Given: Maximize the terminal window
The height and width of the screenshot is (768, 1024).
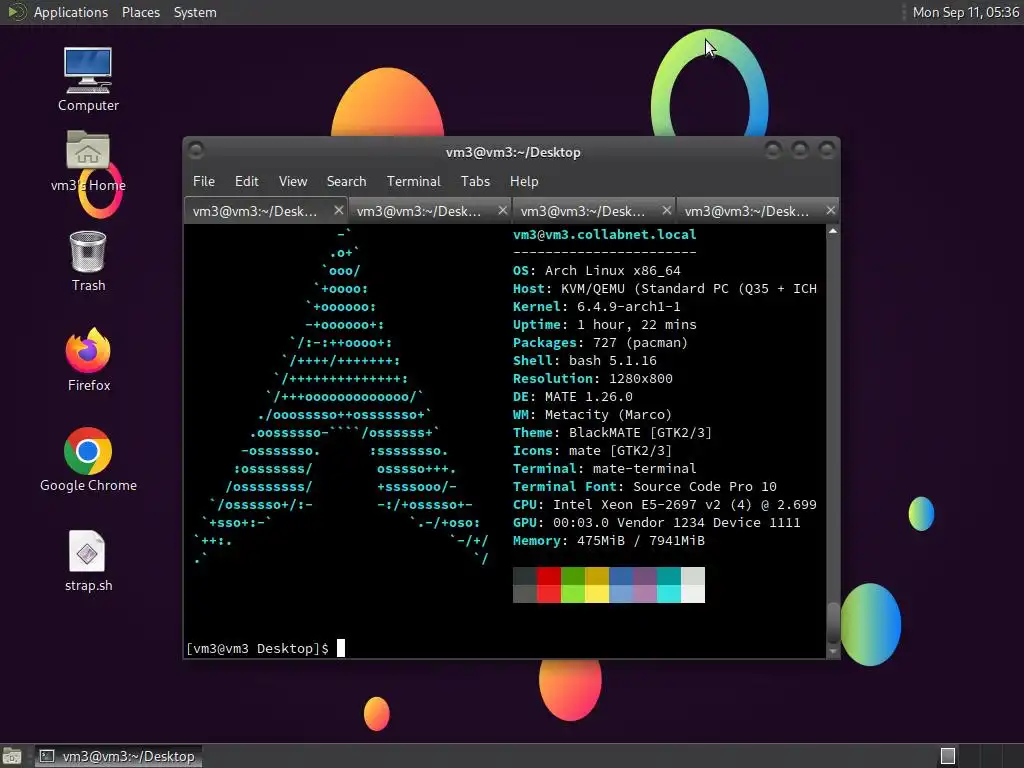Looking at the screenshot, I should (x=800, y=151).
